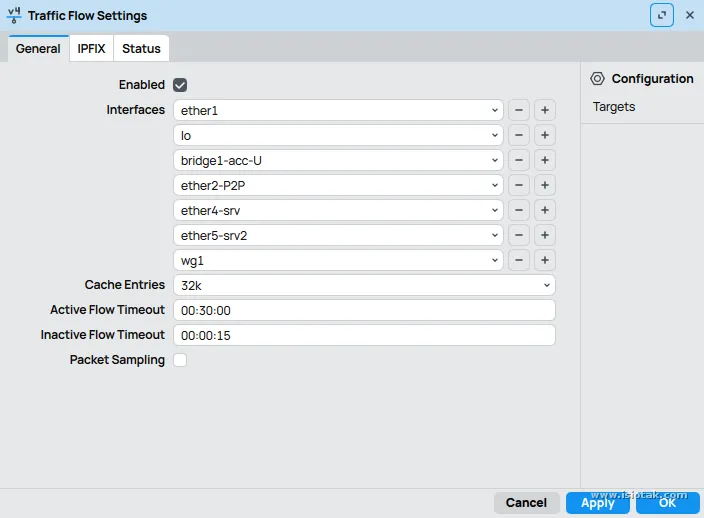The width and height of the screenshot is (704, 518).
Task: Remove ether4-srv interface with minus button
Action: 519,210
